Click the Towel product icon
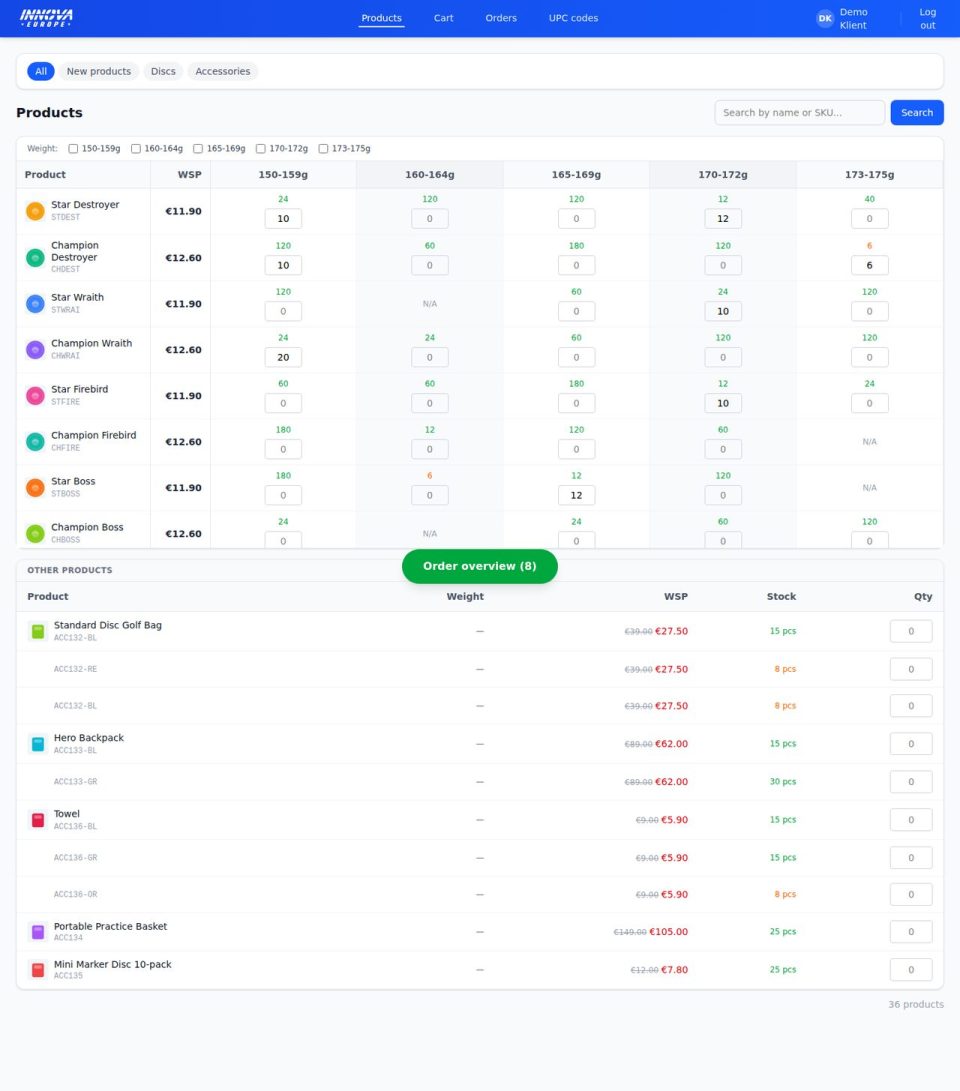 tap(38, 820)
